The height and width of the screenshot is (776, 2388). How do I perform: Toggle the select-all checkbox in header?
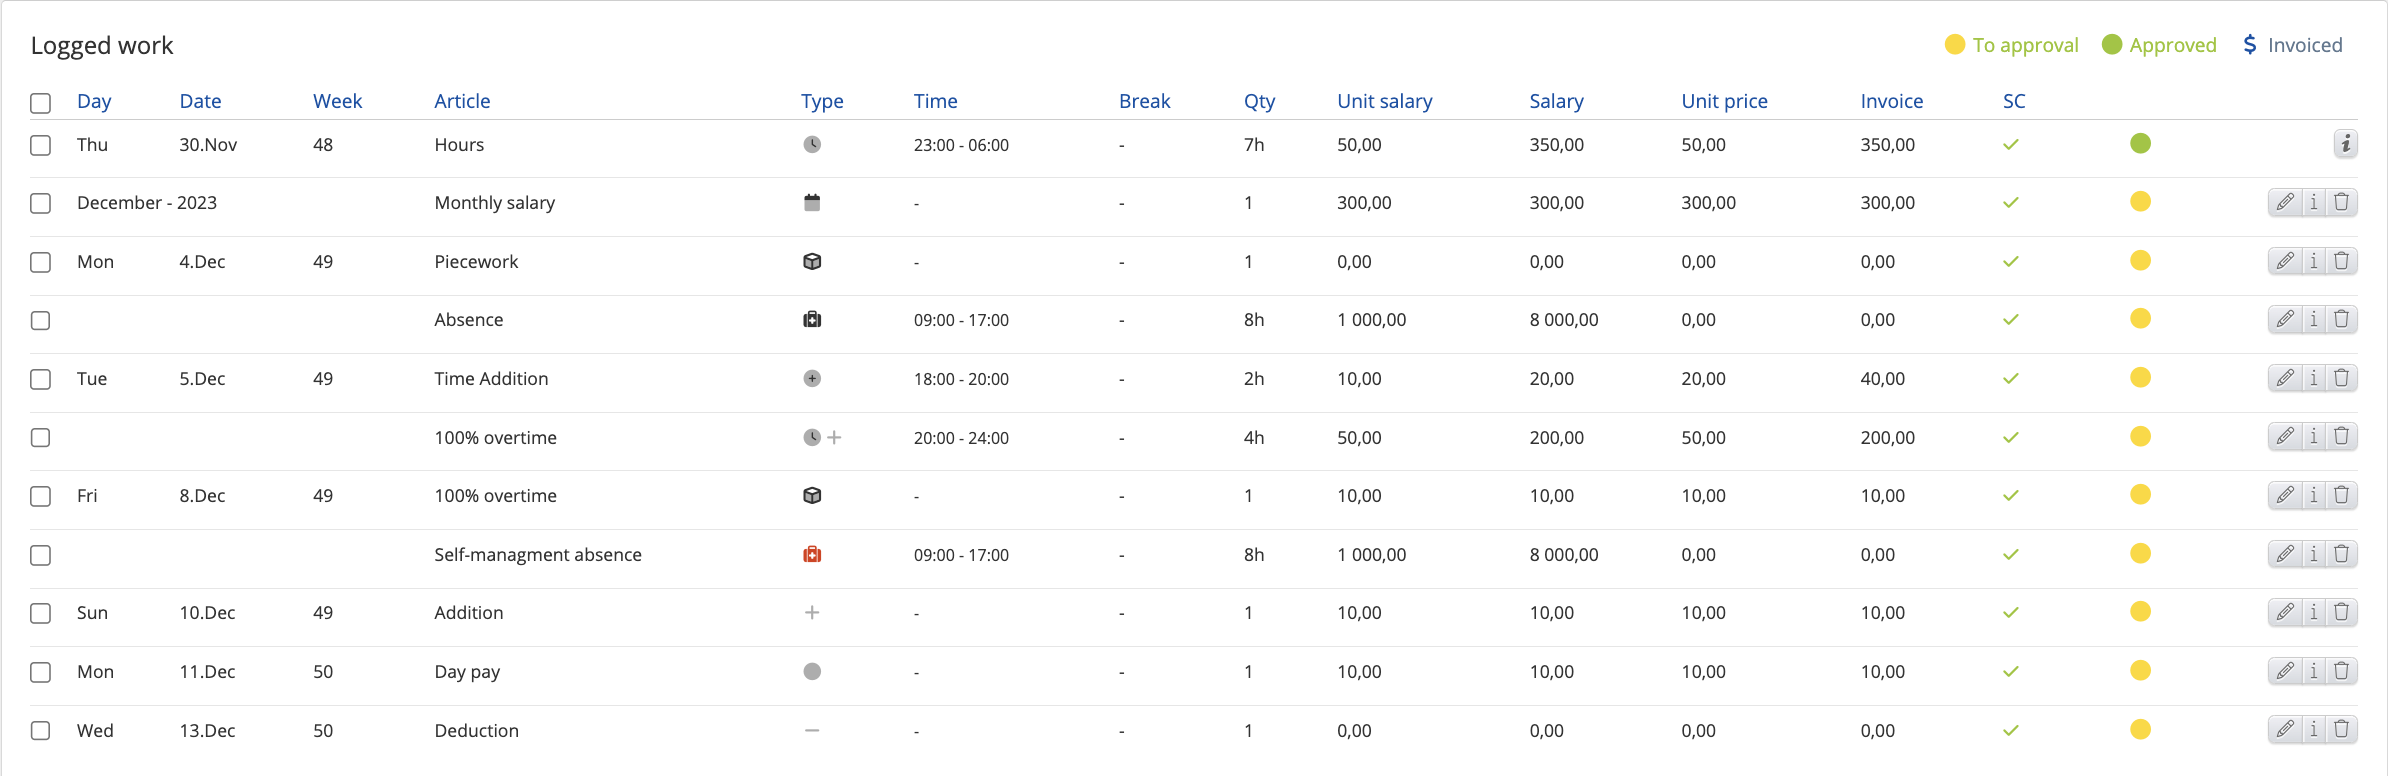pos(40,103)
